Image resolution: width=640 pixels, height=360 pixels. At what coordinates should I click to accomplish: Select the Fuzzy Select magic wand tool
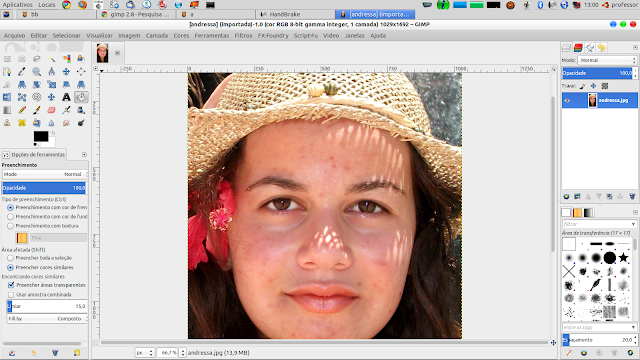pyautogui.click(x=51, y=59)
